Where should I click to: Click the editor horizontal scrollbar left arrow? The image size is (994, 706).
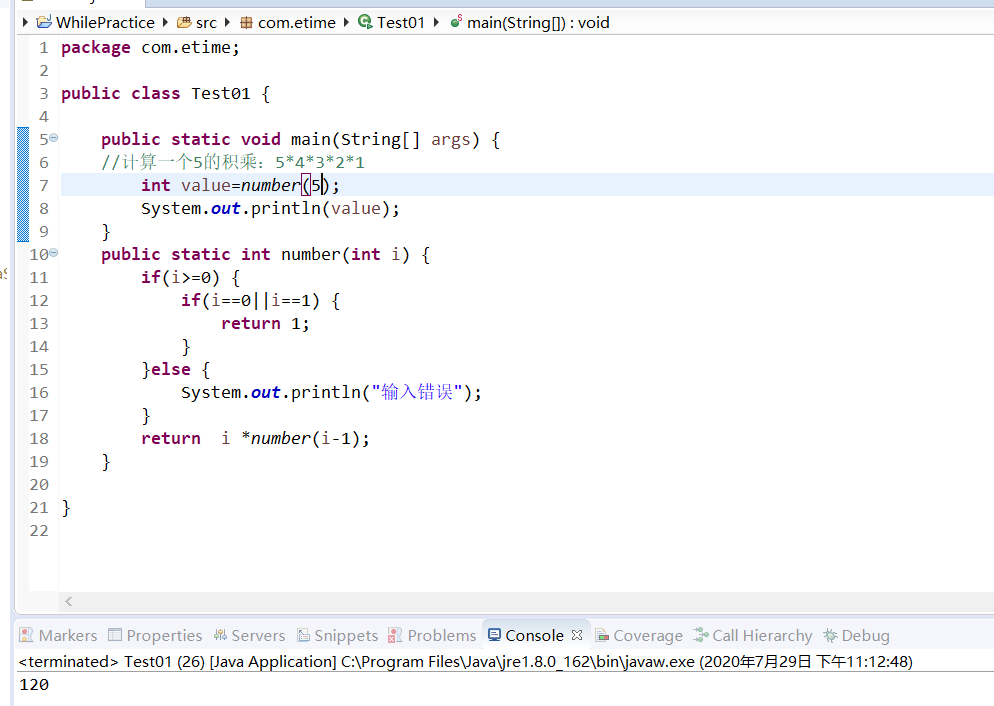tap(68, 601)
